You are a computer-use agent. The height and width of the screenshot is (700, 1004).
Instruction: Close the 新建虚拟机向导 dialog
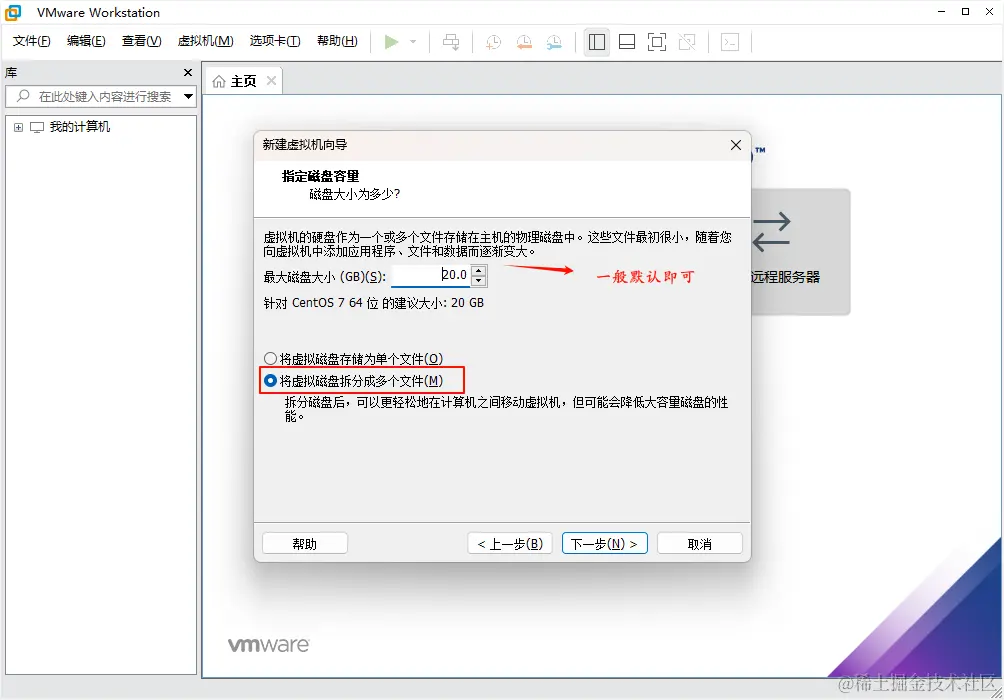pos(736,145)
